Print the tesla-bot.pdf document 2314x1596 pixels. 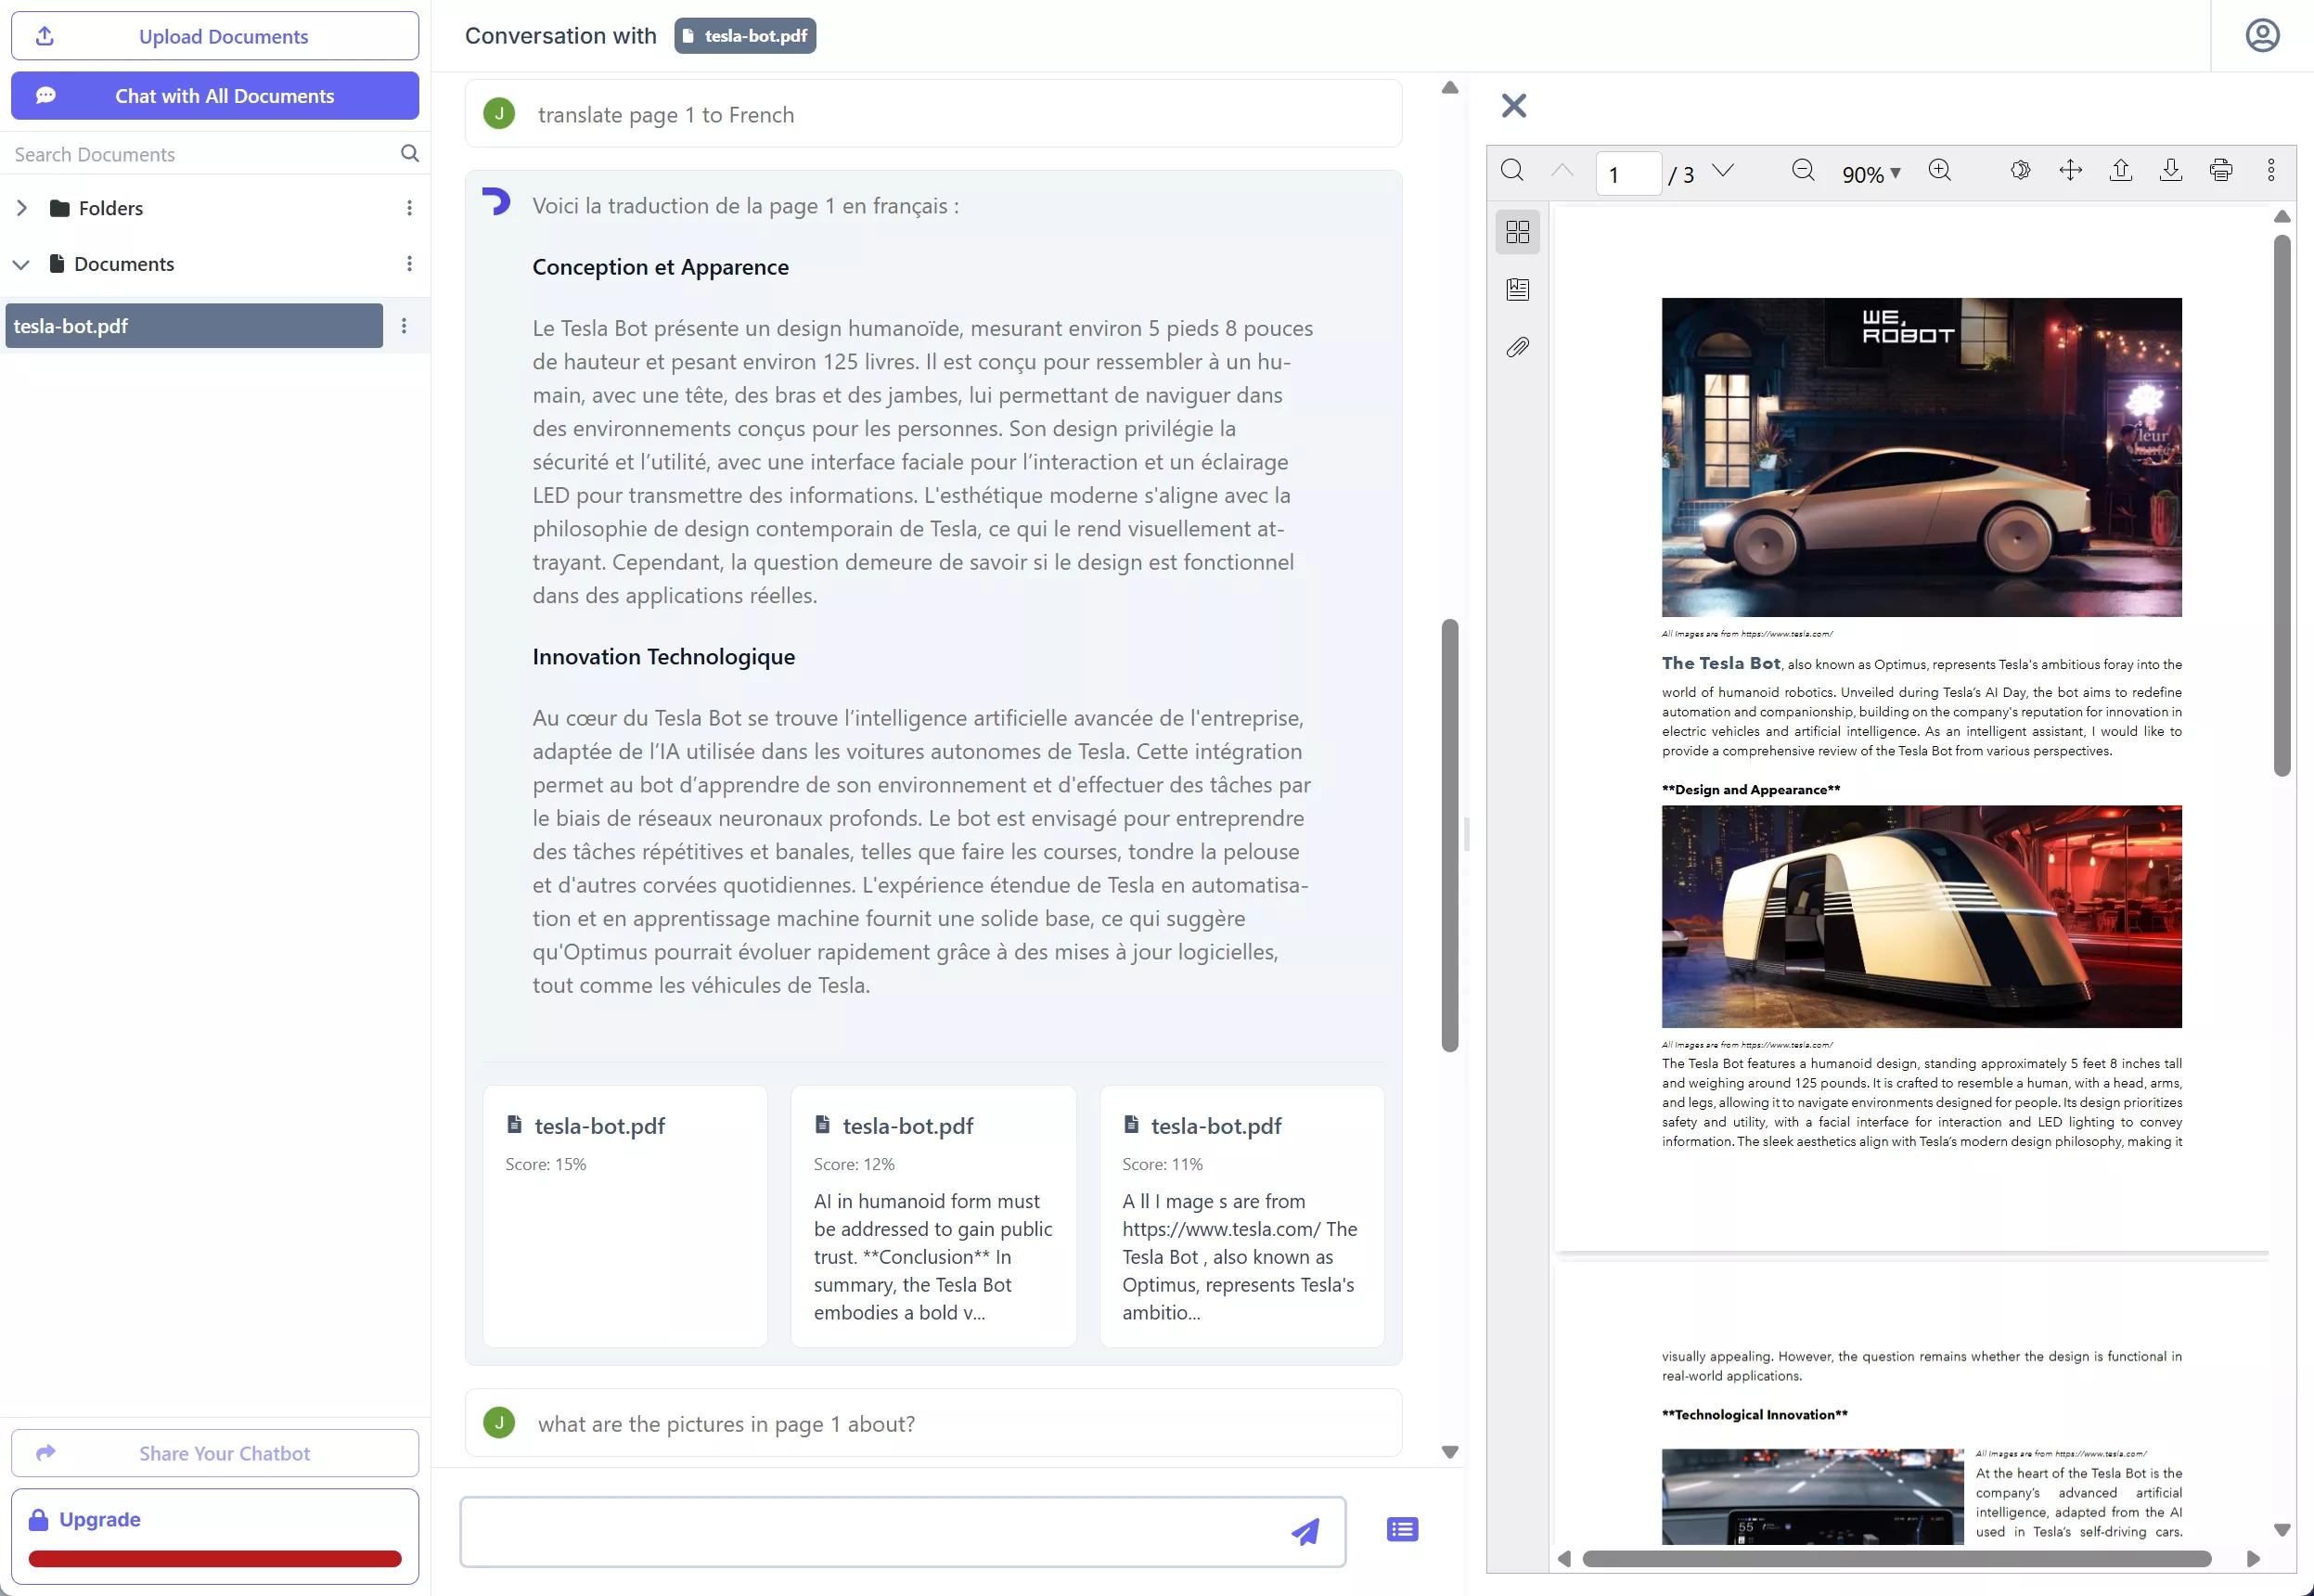pos(2221,170)
